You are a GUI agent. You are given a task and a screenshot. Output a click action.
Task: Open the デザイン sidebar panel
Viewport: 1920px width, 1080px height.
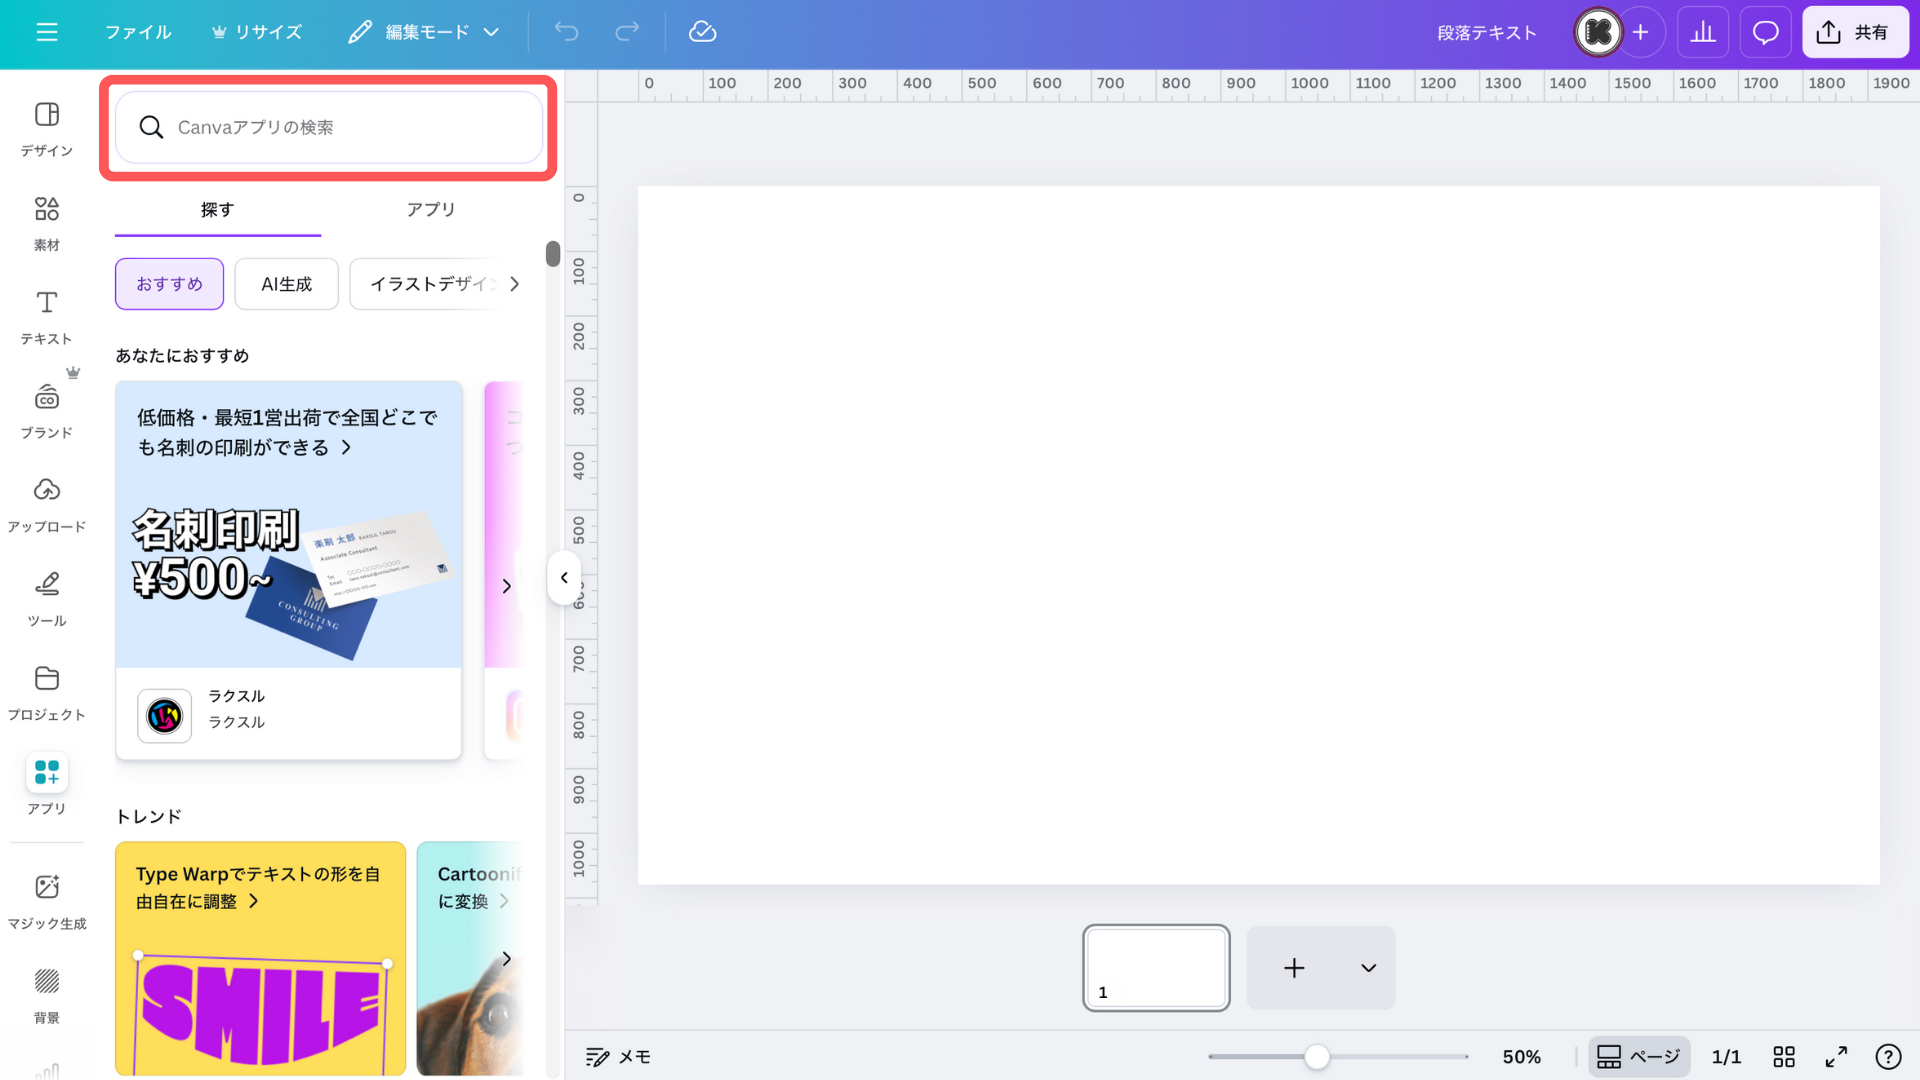tap(47, 129)
